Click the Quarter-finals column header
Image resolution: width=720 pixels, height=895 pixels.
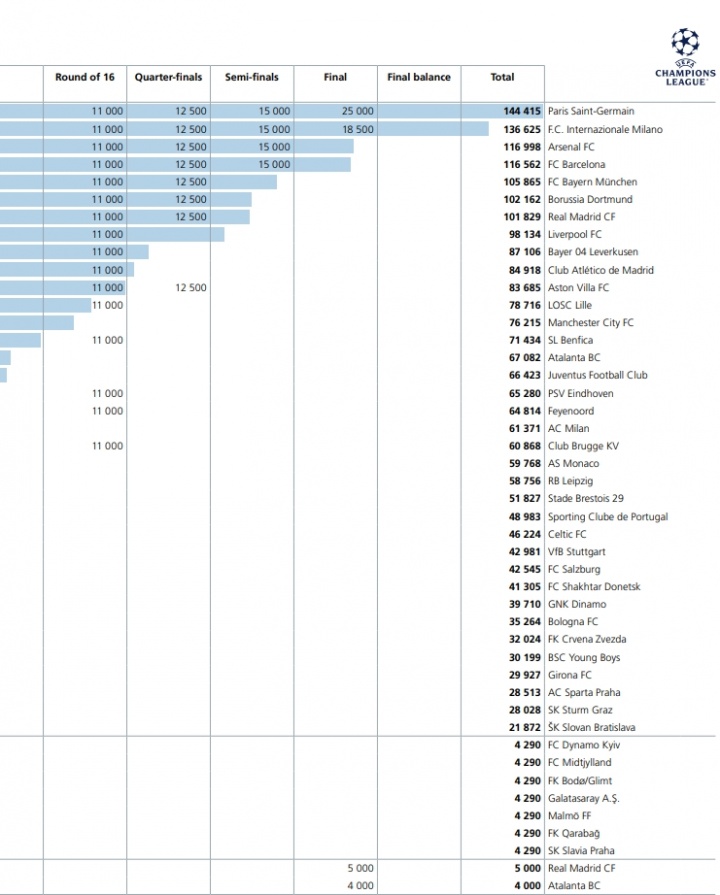click(168, 77)
